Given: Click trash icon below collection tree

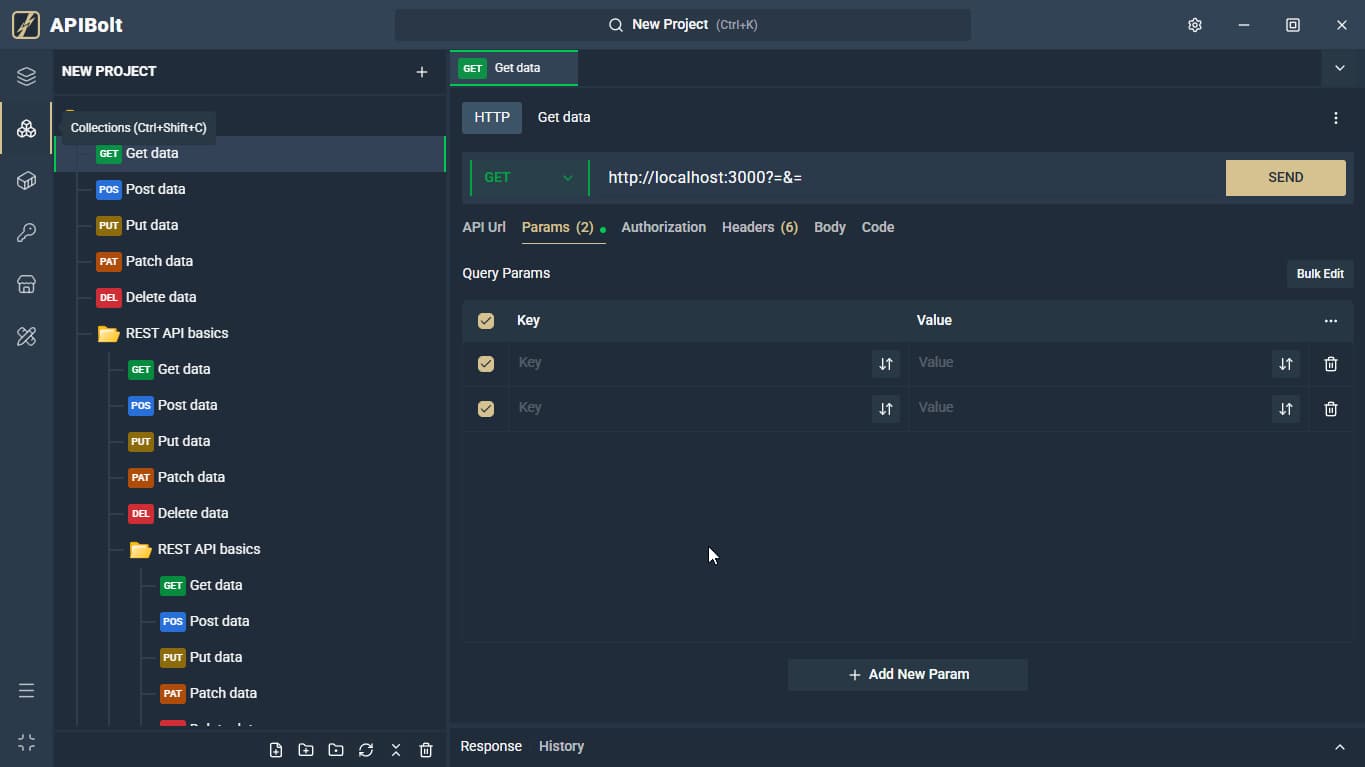Looking at the screenshot, I should pos(426,750).
